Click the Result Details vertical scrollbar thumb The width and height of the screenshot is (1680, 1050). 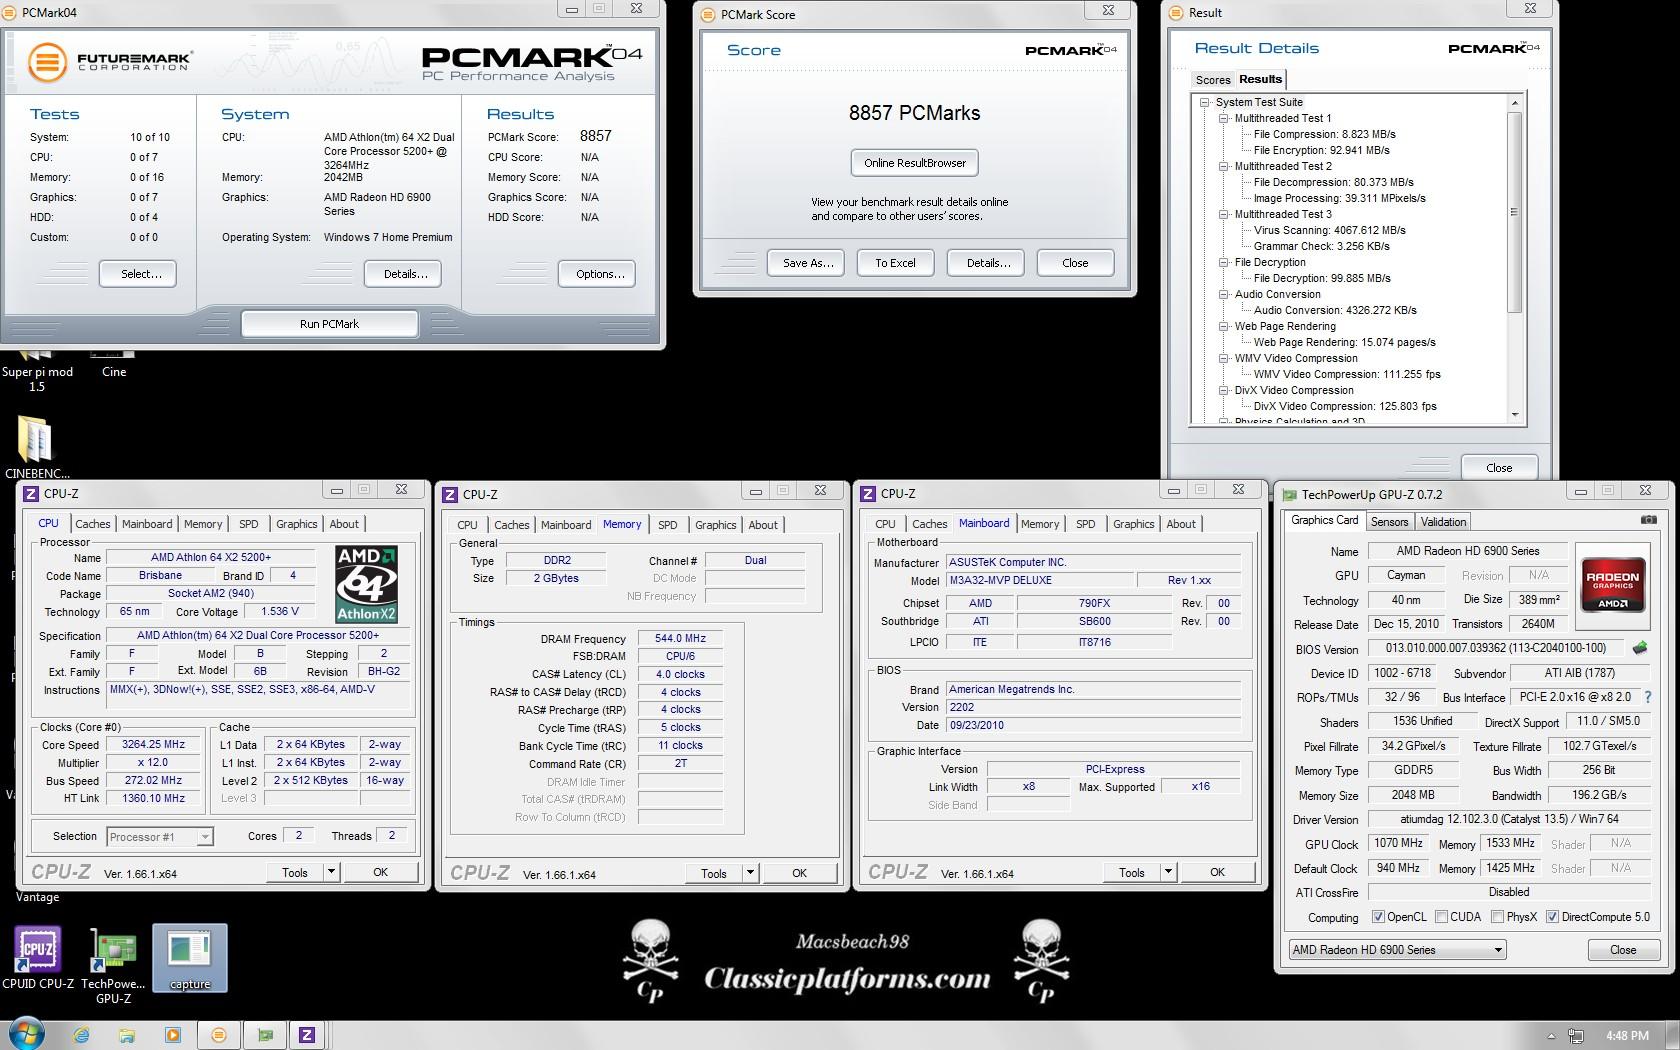click(x=1514, y=212)
